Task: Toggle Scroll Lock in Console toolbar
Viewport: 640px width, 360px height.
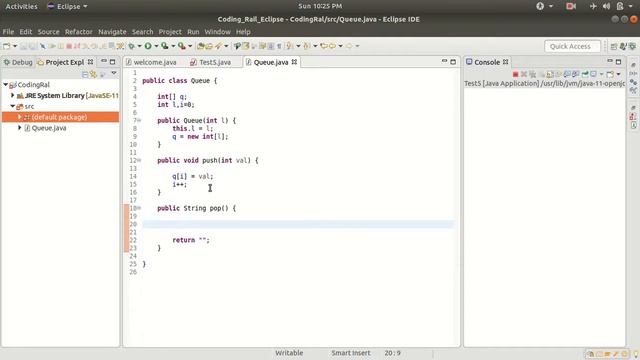Action: coord(550,74)
